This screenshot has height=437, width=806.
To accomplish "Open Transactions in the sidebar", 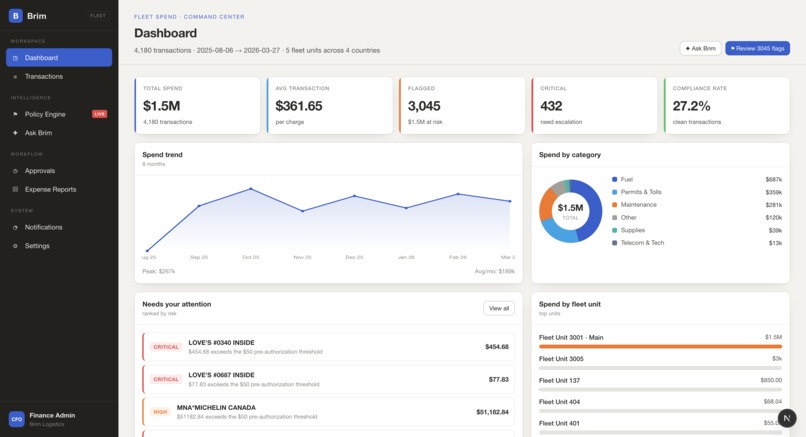I will click(x=59, y=77).
